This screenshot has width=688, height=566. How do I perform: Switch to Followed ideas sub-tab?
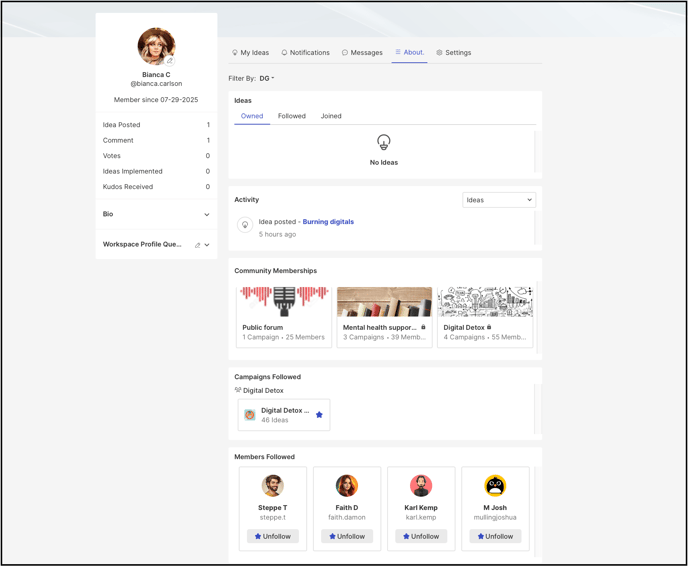(292, 116)
